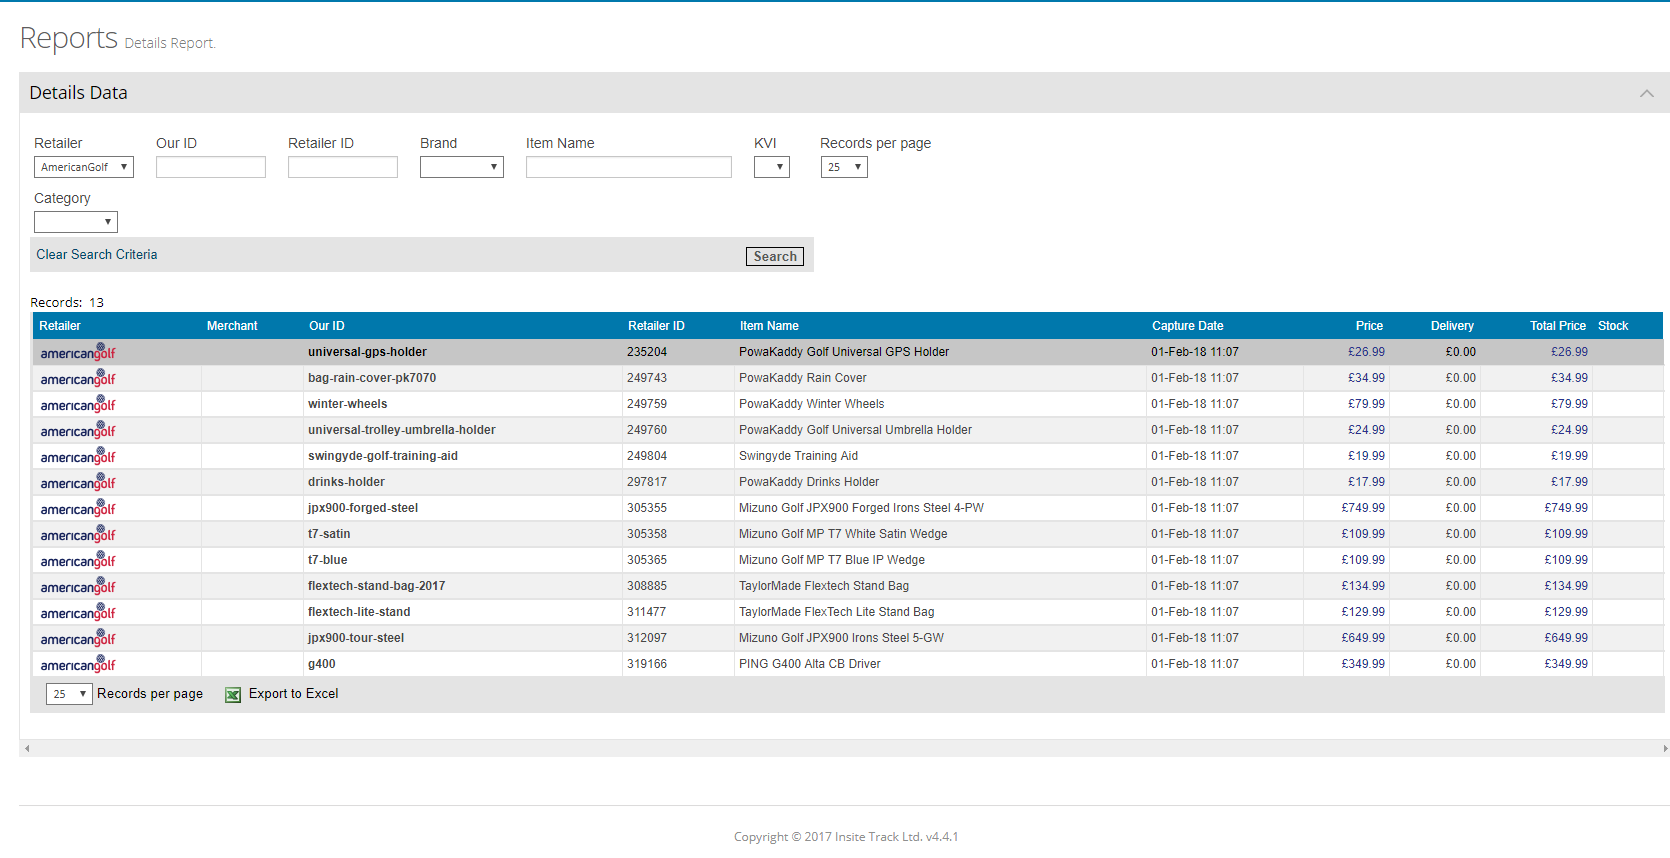This screenshot has width=1670, height=858.
Task: Expand the KVI dropdown
Action: [x=771, y=167]
